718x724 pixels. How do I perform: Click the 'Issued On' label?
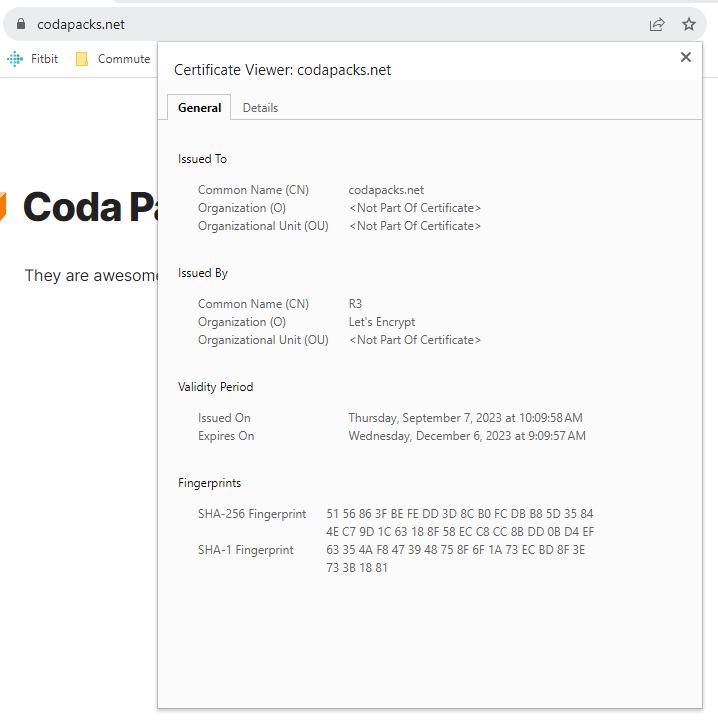[x=224, y=418]
